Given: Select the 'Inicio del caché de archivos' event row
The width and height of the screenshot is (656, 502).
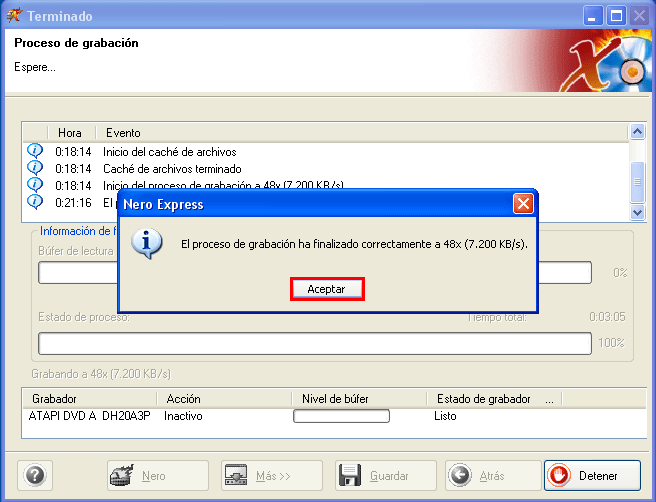Looking at the screenshot, I should tap(326, 151).
